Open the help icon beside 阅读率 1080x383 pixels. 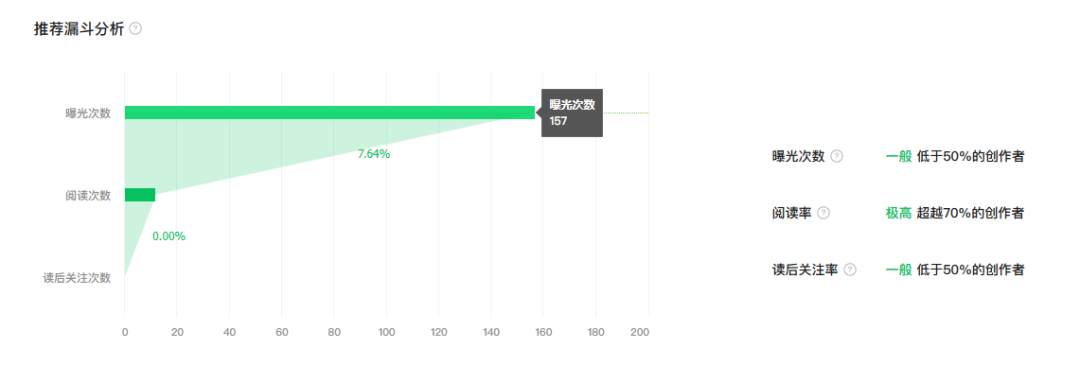click(x=823, y=213)
